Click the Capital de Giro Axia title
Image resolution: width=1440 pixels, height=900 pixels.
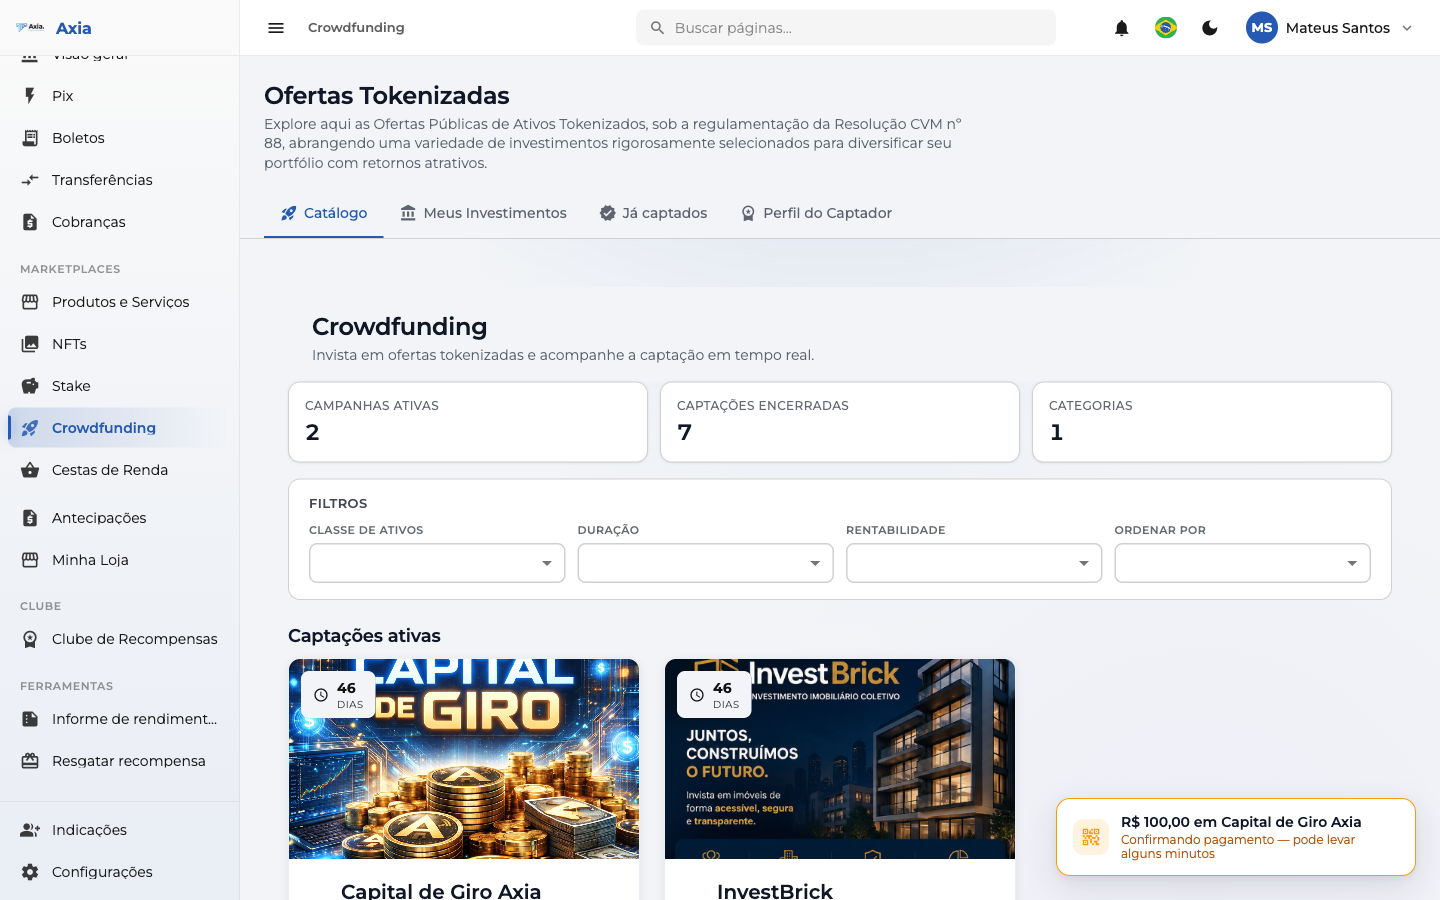pos(441,890)
